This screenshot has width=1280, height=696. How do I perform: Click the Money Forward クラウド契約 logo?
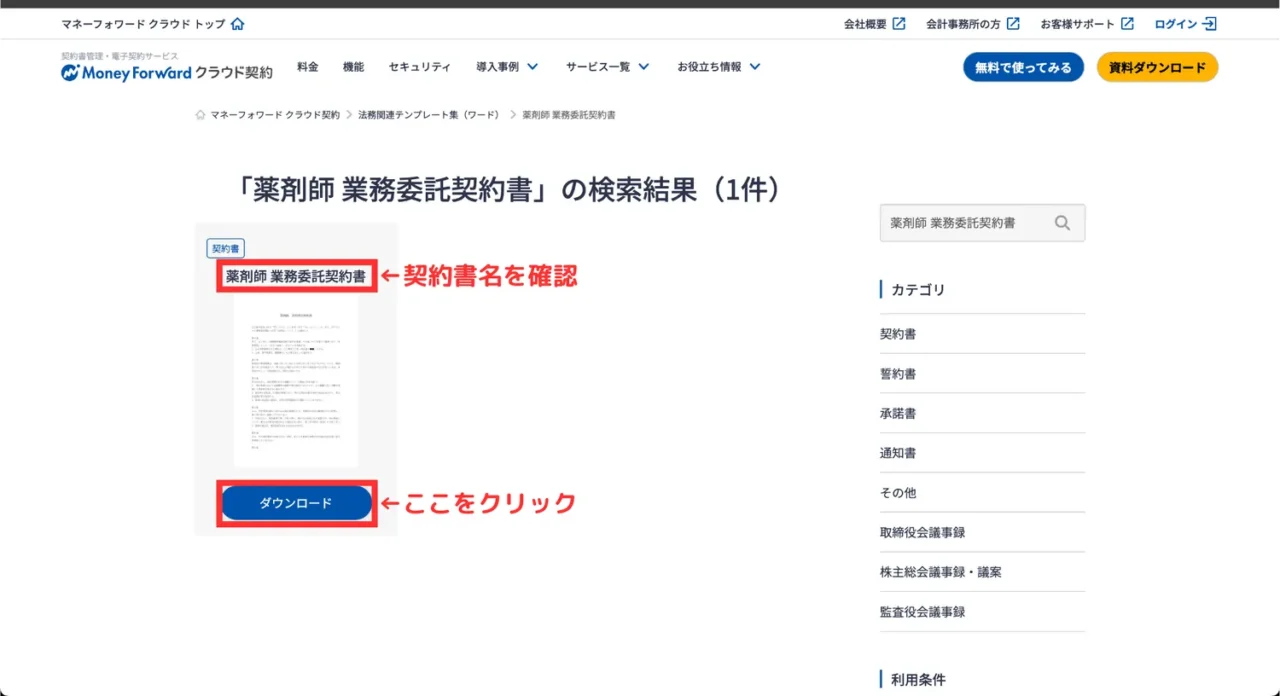coord(166,72)
